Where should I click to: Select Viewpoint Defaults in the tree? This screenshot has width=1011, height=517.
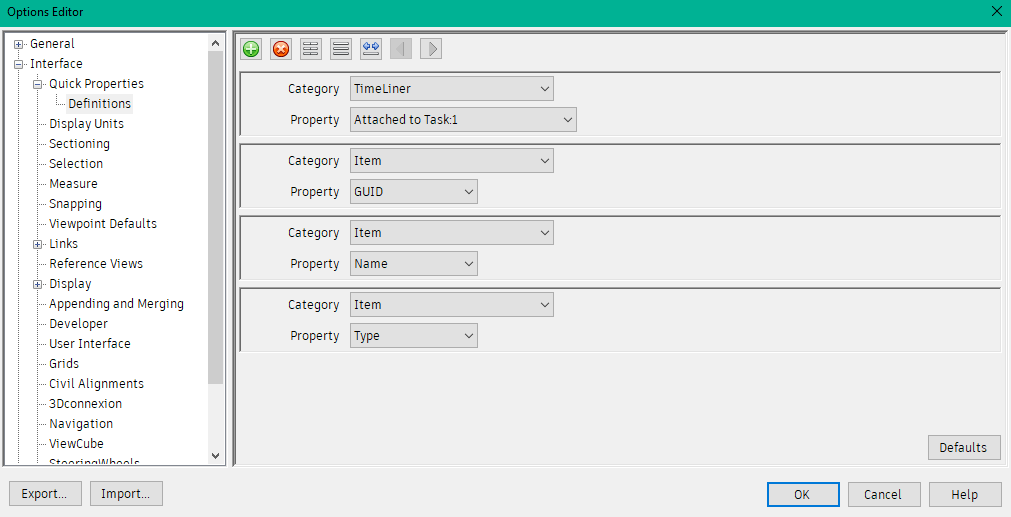pos(102,224)
